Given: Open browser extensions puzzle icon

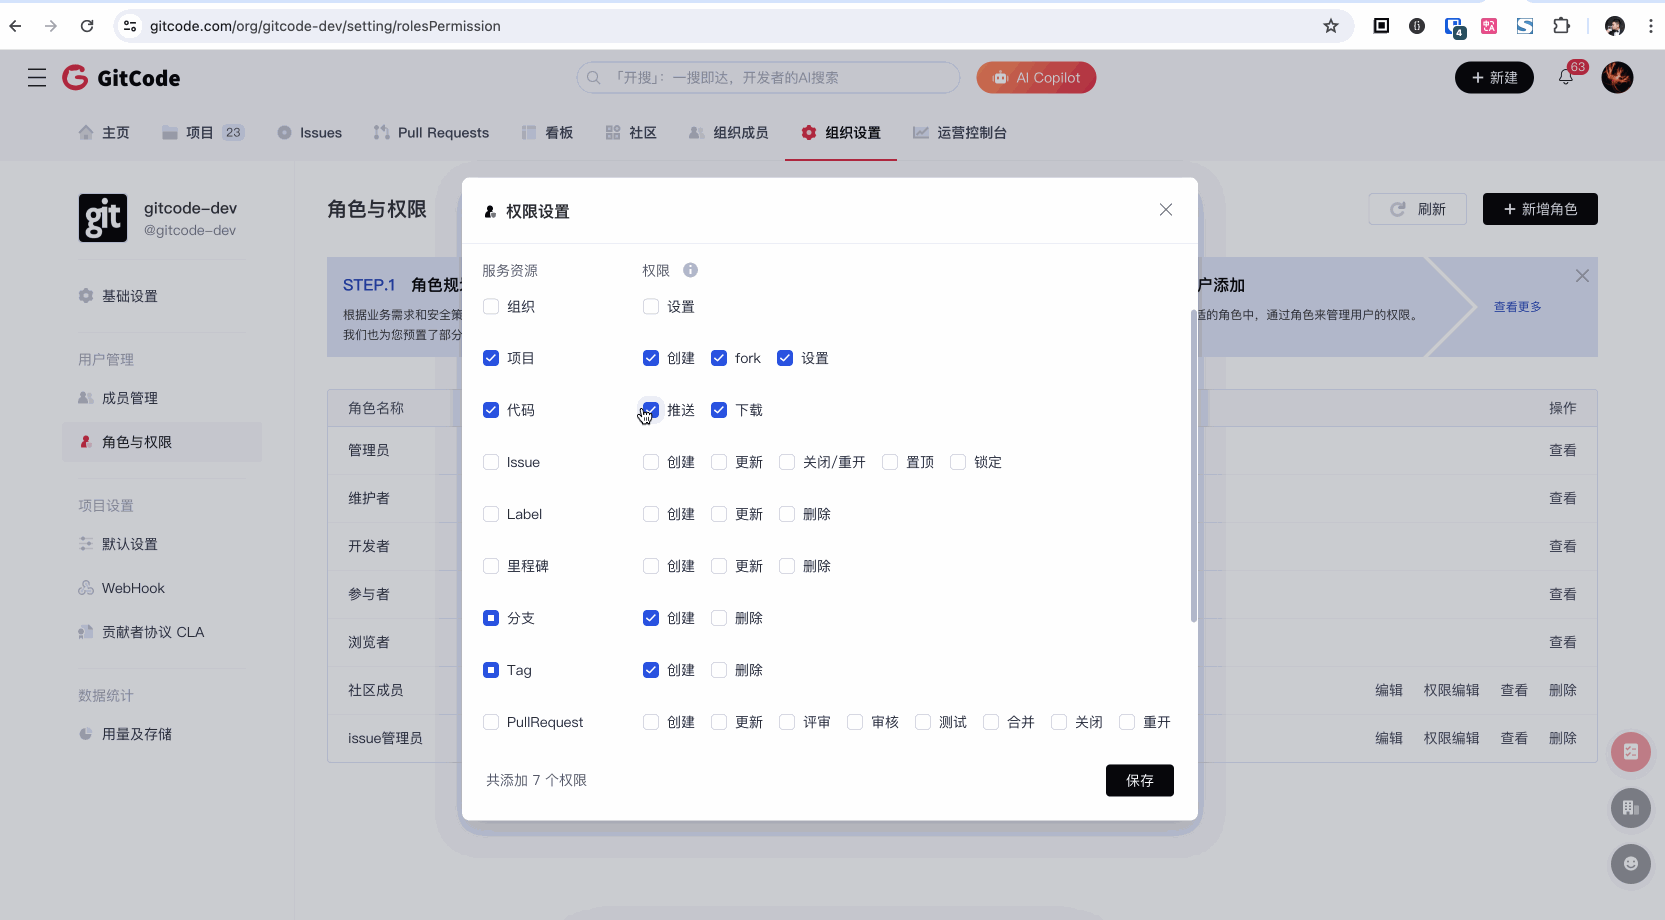Looking at the screenshot, I should [1561, 26].
